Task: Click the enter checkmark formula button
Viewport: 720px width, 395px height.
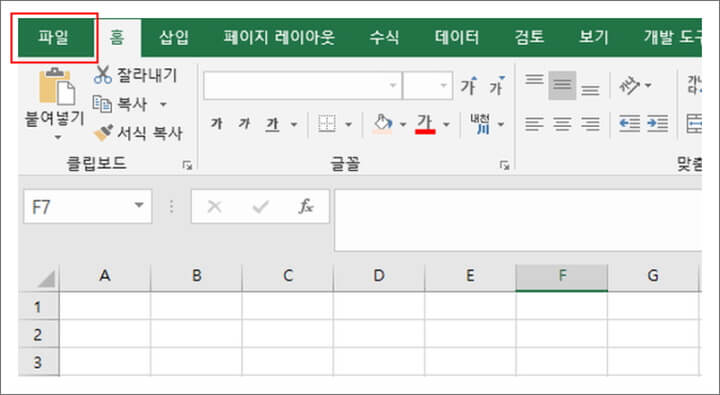Action: pos(260,207)
